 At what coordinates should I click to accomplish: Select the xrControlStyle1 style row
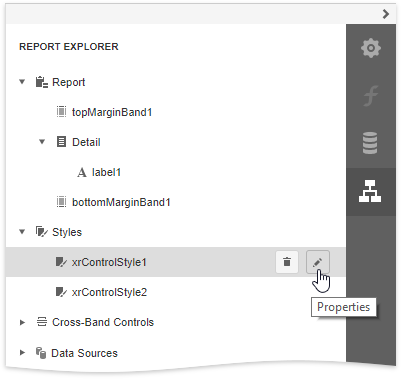(176, 262)
